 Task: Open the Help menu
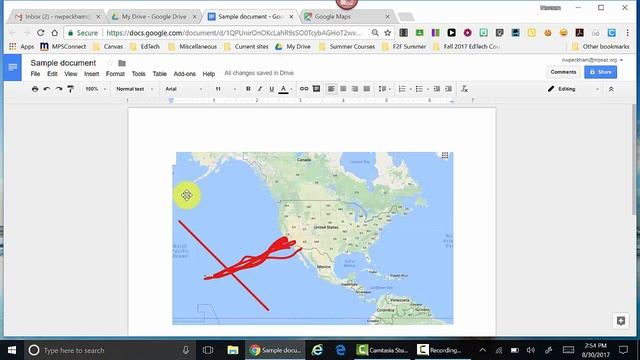click(x=209, y=74)
